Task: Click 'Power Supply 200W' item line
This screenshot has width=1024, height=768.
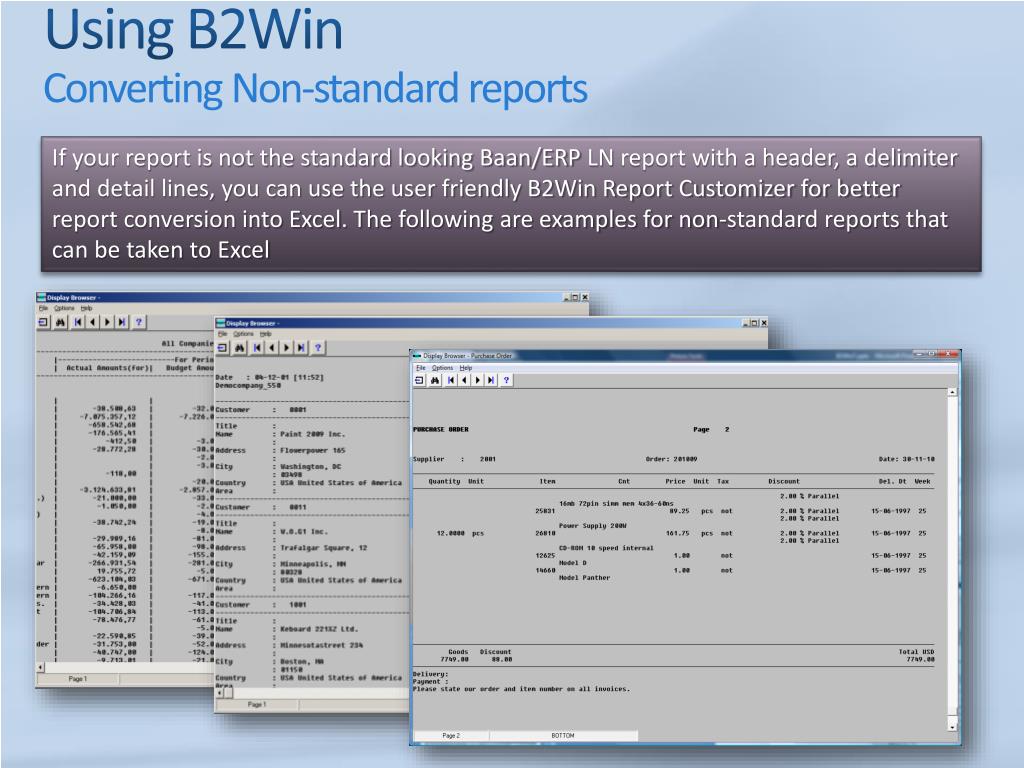Action: pyautogui.click(x=593, y=526)
